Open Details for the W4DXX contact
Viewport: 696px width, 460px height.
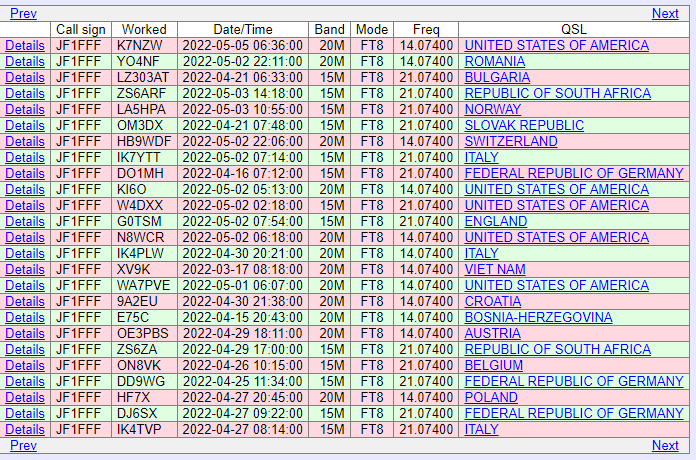click(25, 205)
